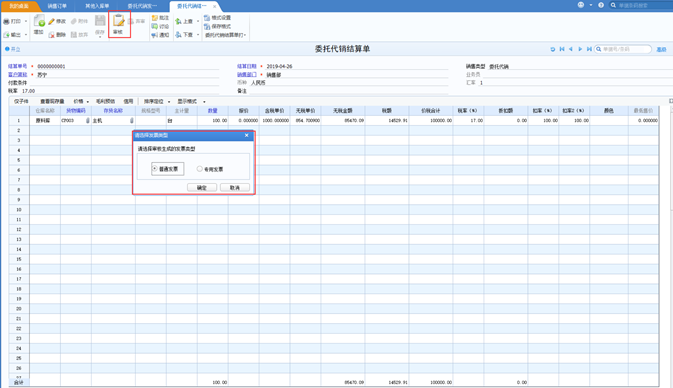
Task: Switch to the 我的桌面 tab
Action: 19,6
